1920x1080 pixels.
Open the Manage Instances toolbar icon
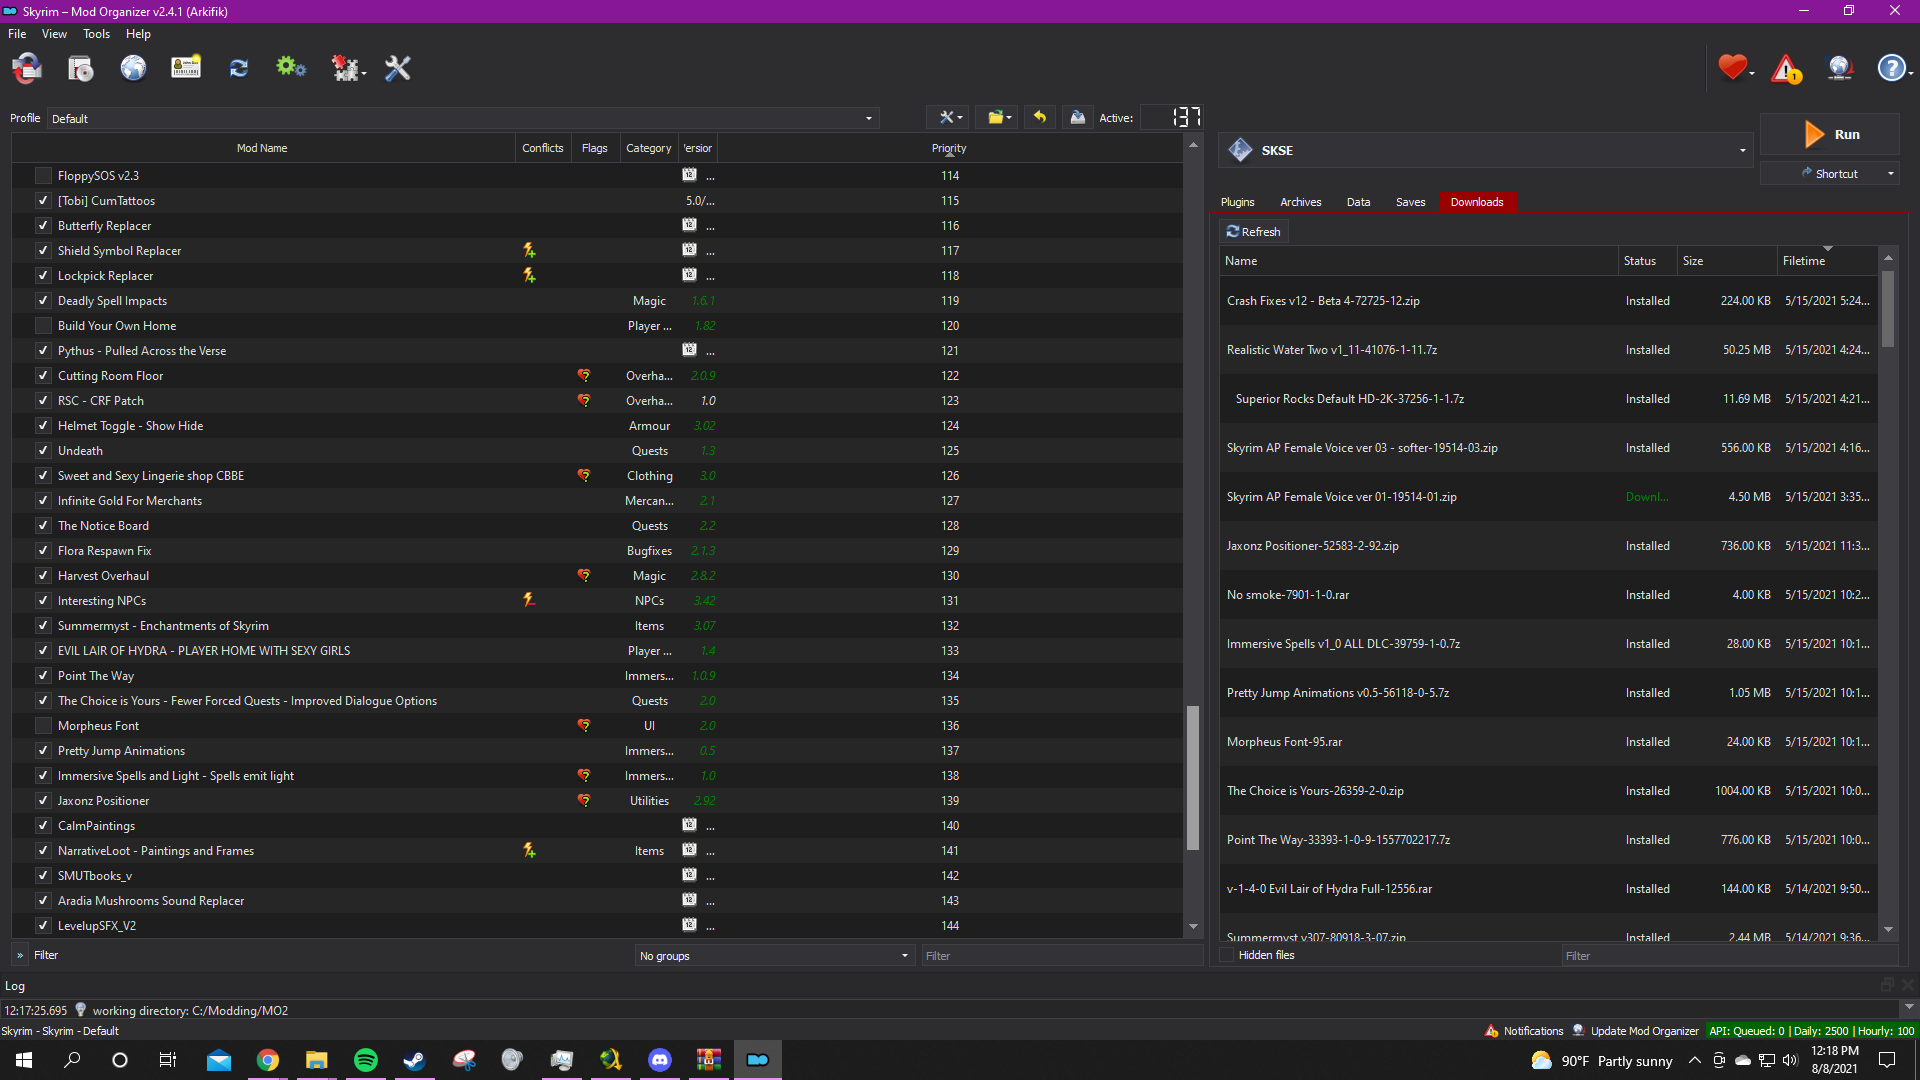pyautogui.click(x=27, y=68)
